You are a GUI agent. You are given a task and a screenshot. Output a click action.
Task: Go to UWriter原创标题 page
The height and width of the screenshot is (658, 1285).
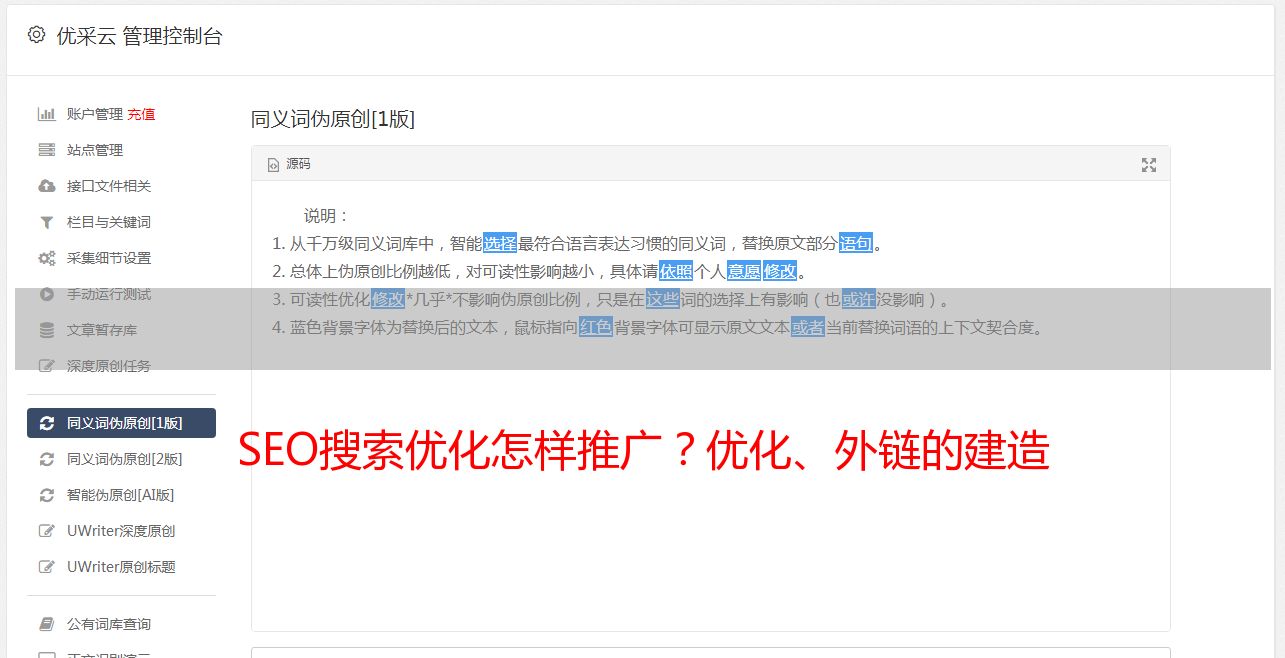[121, 567]
